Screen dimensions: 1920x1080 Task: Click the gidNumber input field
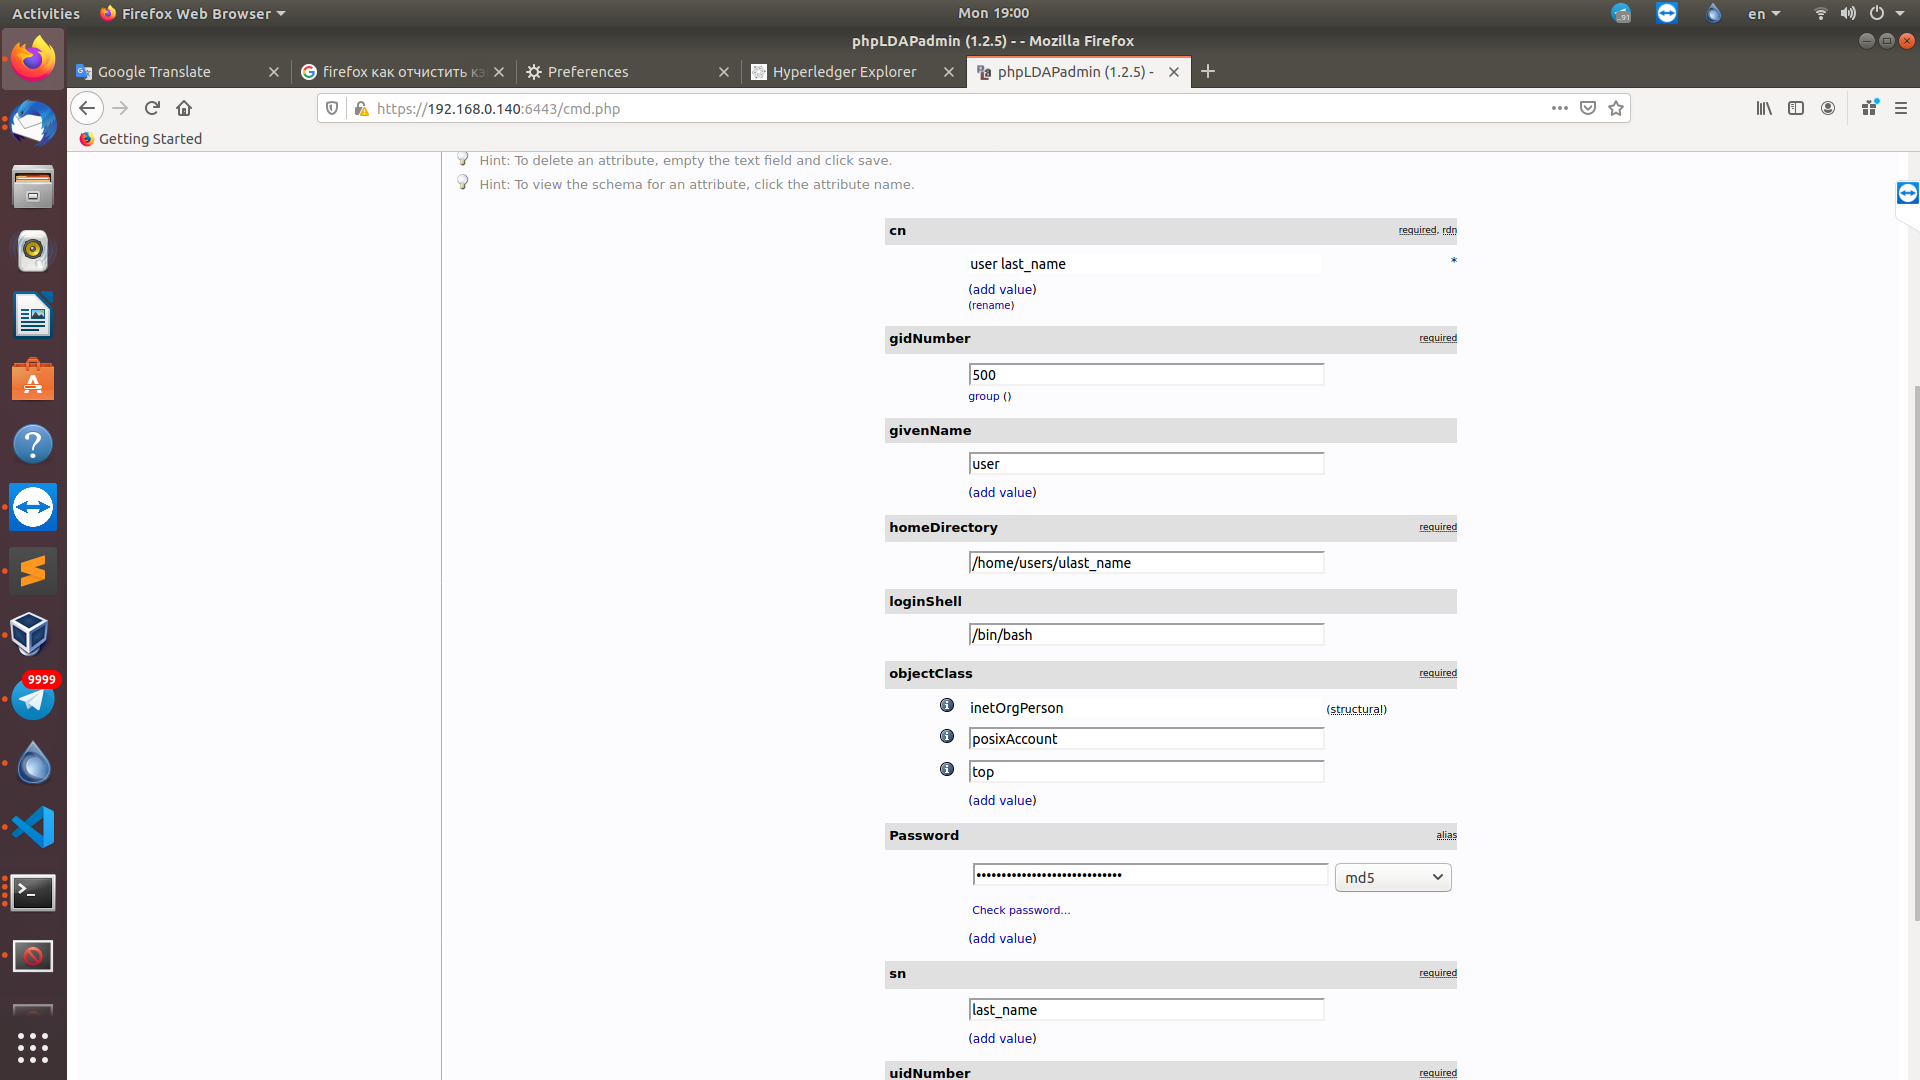click(1146, 375)
